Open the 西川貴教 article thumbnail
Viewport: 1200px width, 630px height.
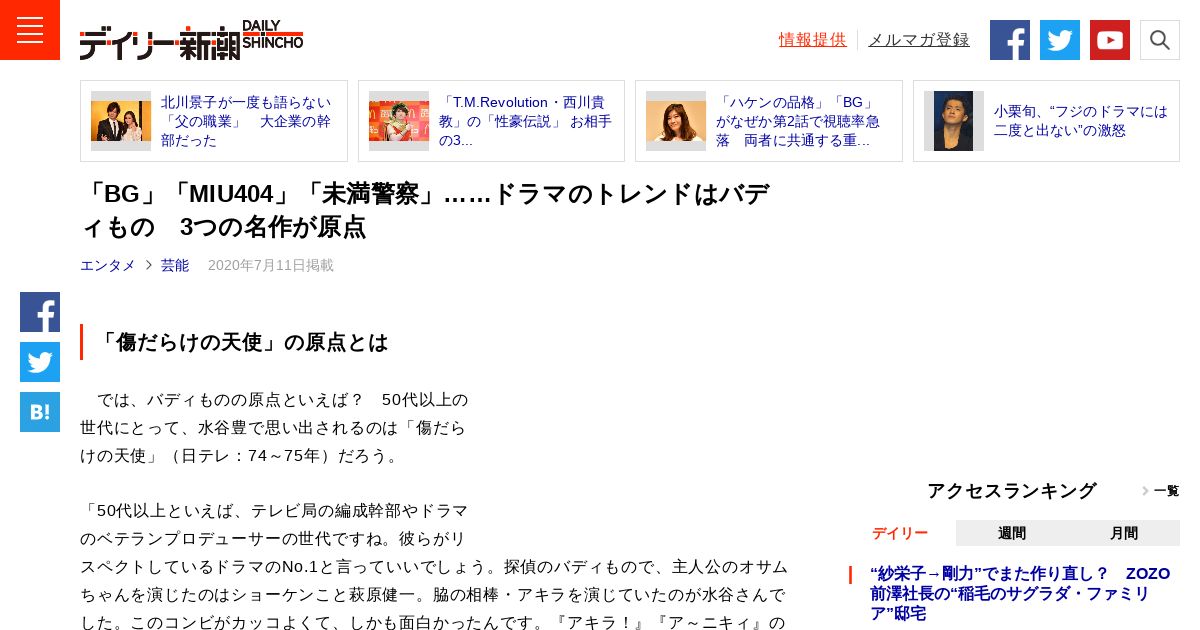[x=399, y=121]
